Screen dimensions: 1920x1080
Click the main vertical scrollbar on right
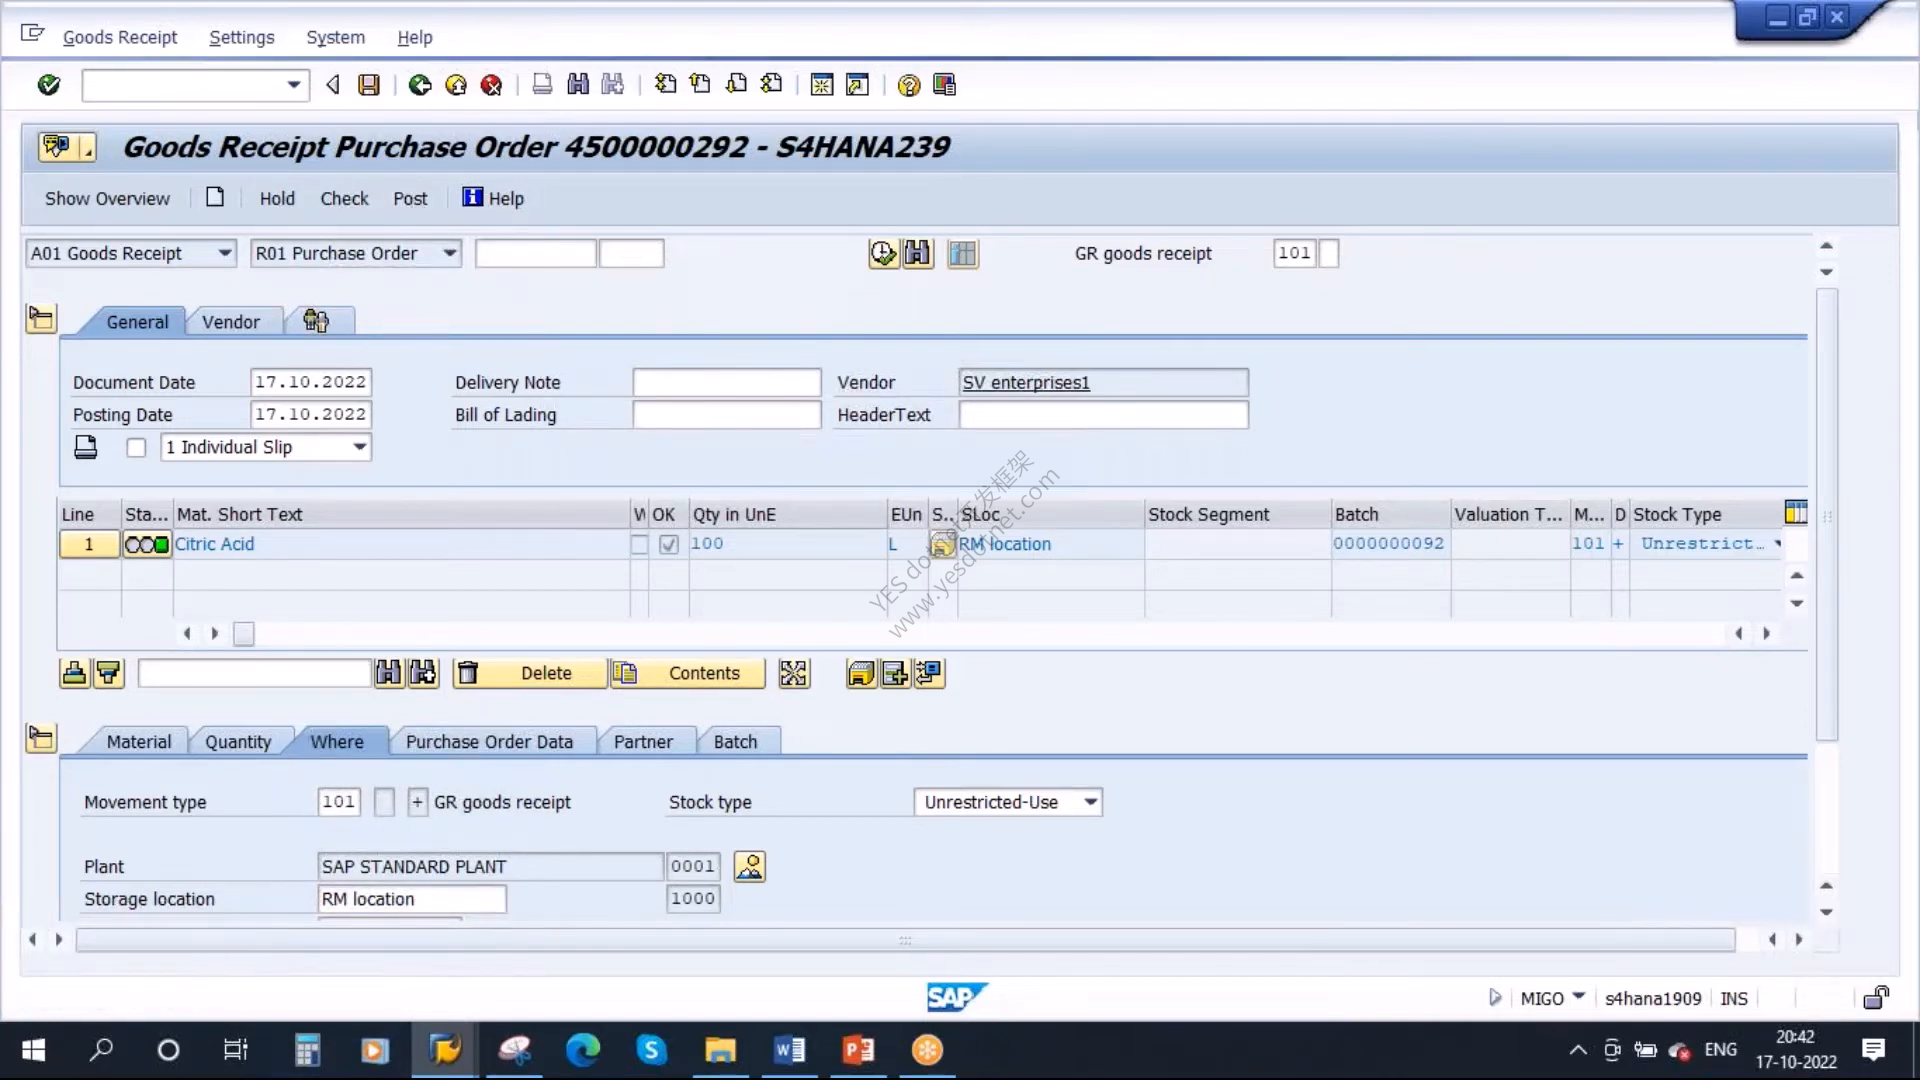click(1826, 513)
